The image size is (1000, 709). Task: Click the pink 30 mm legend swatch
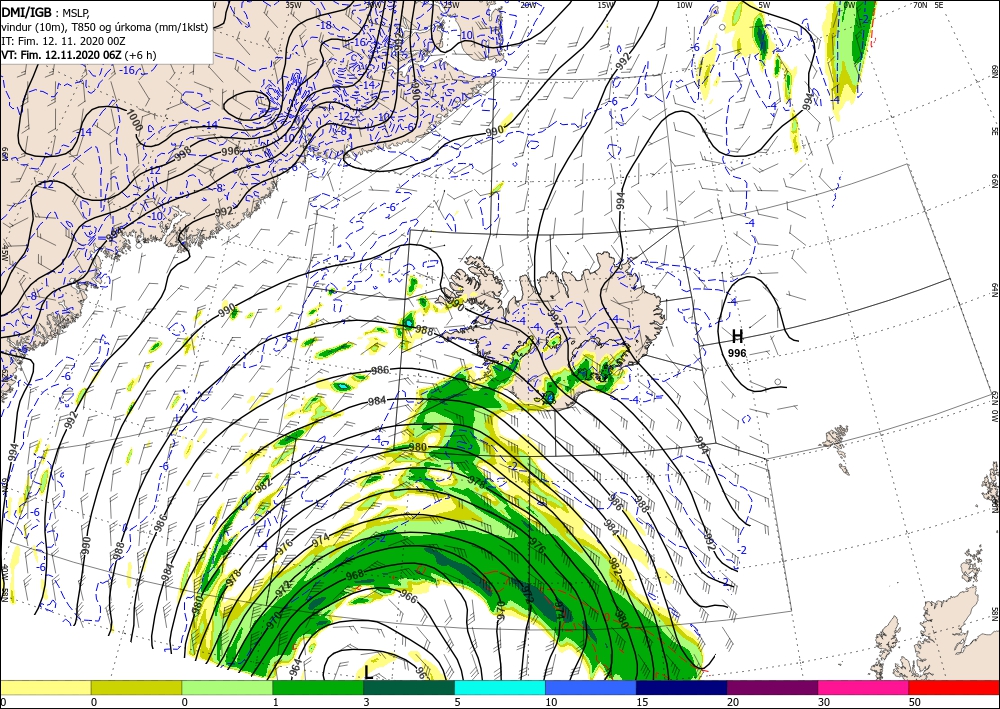(x=864, y=687)
